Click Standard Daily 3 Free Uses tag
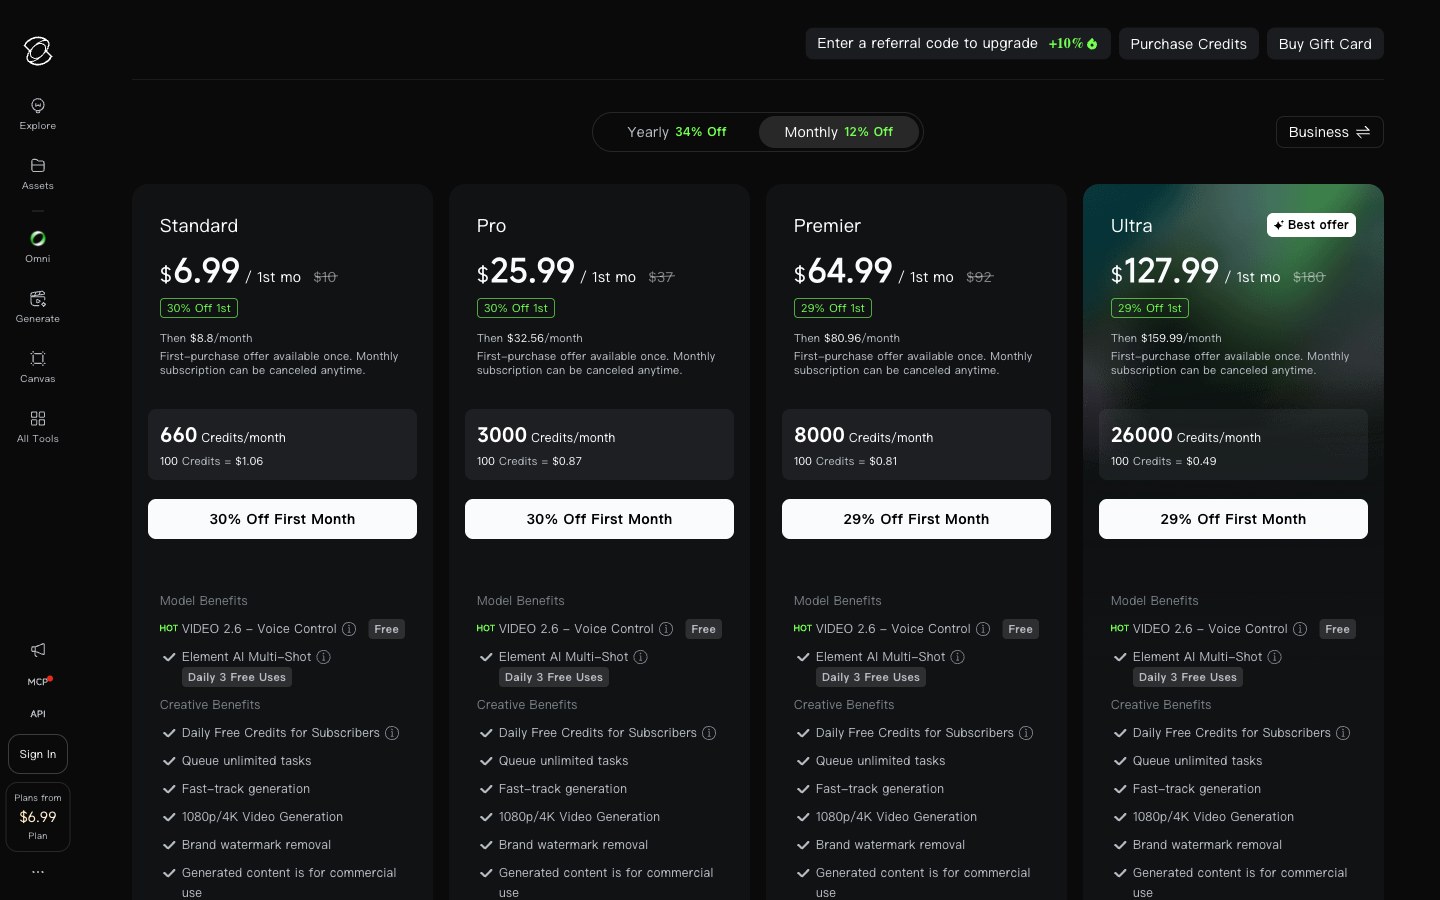 [237, 677]
